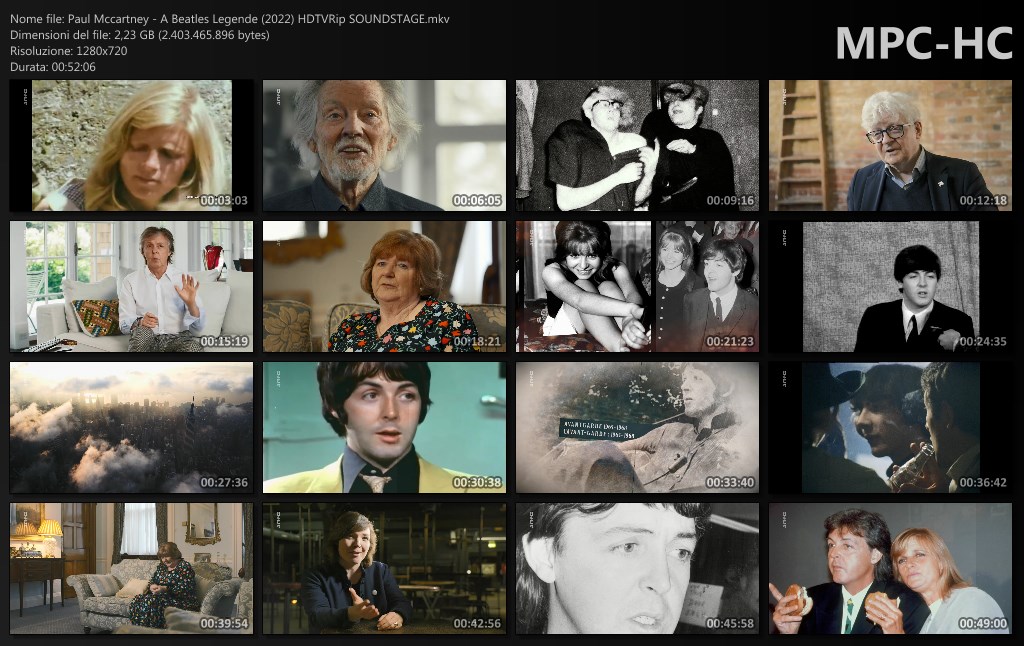
Task: Open the thumbnail stamped 00:03:03
Action: coord(131,146)
